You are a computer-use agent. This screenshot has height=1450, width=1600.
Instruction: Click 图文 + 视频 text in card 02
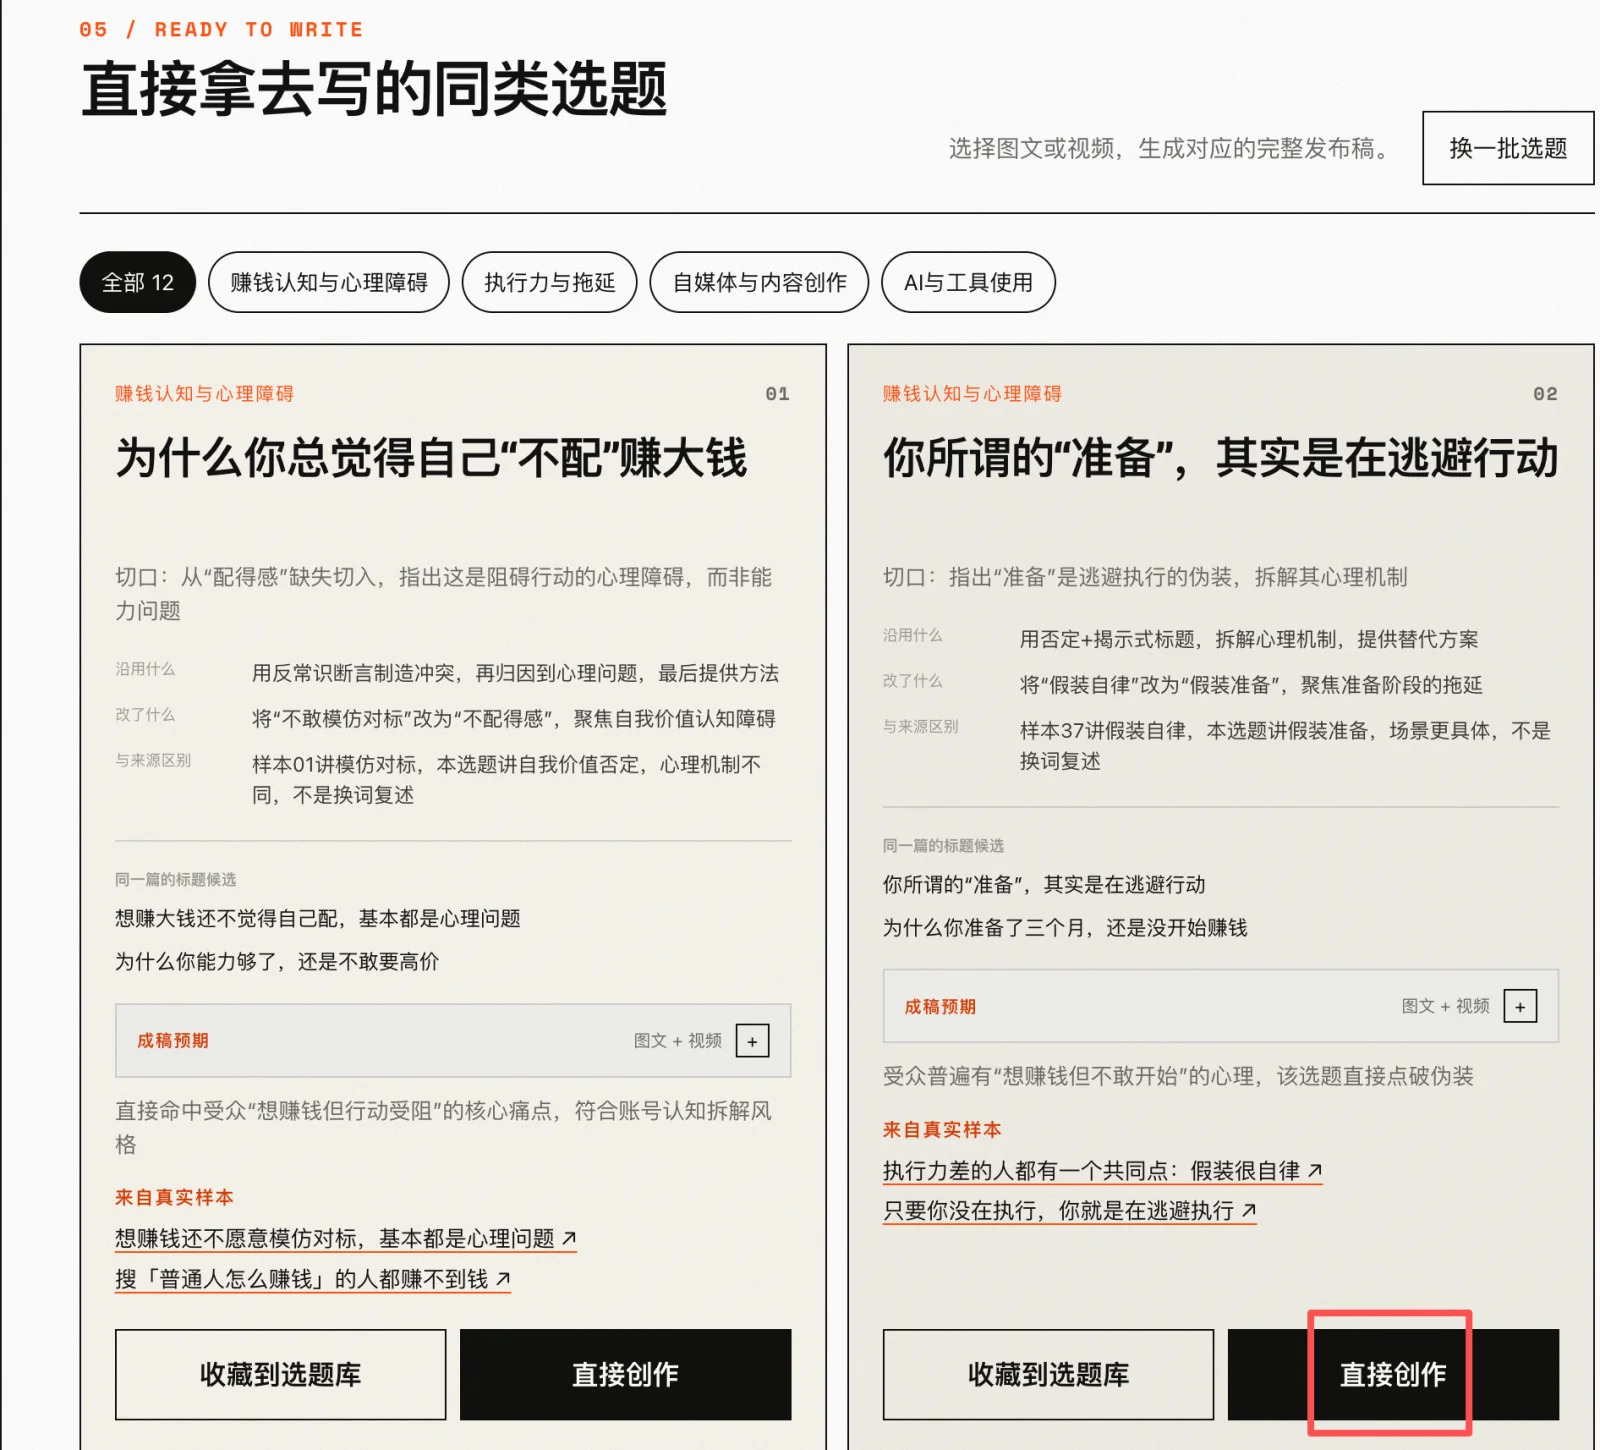click(x=1446, y=1006)
